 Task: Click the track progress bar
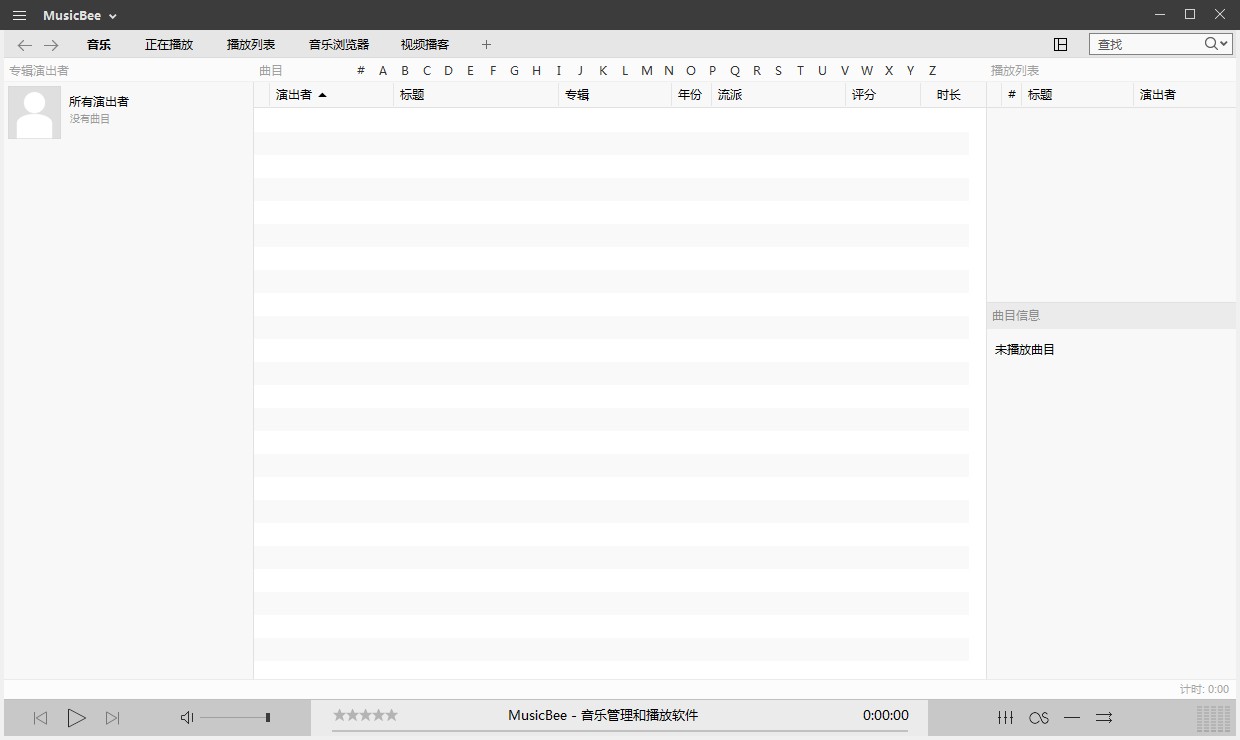click(620, 731)
